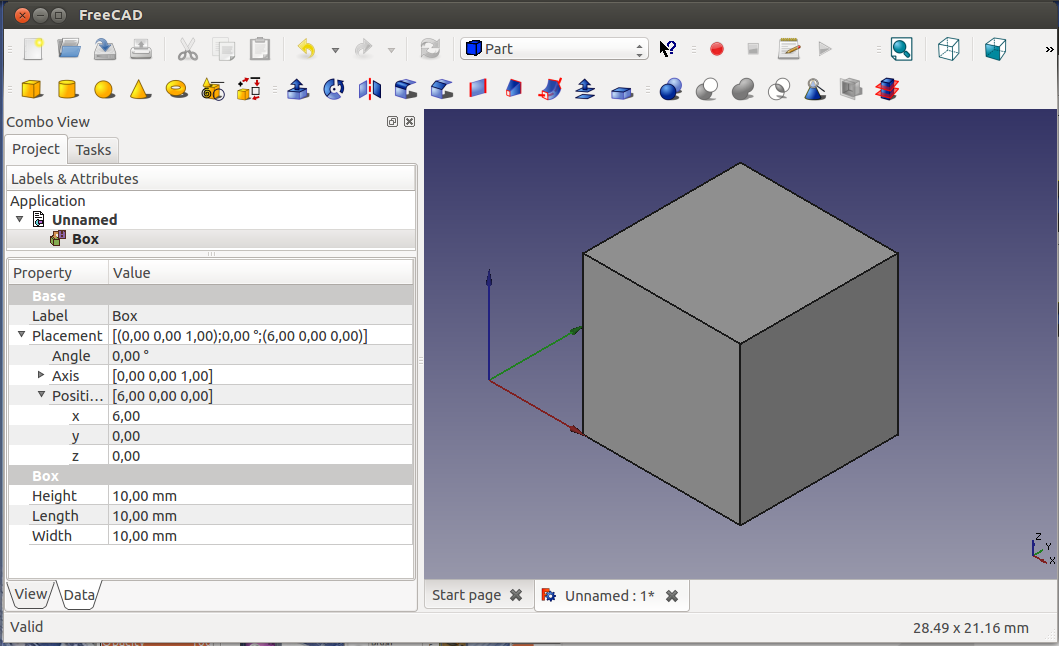Add a sphere primitive
Viewport: 1059px width, 646px height.
click(x=104, y=90)
